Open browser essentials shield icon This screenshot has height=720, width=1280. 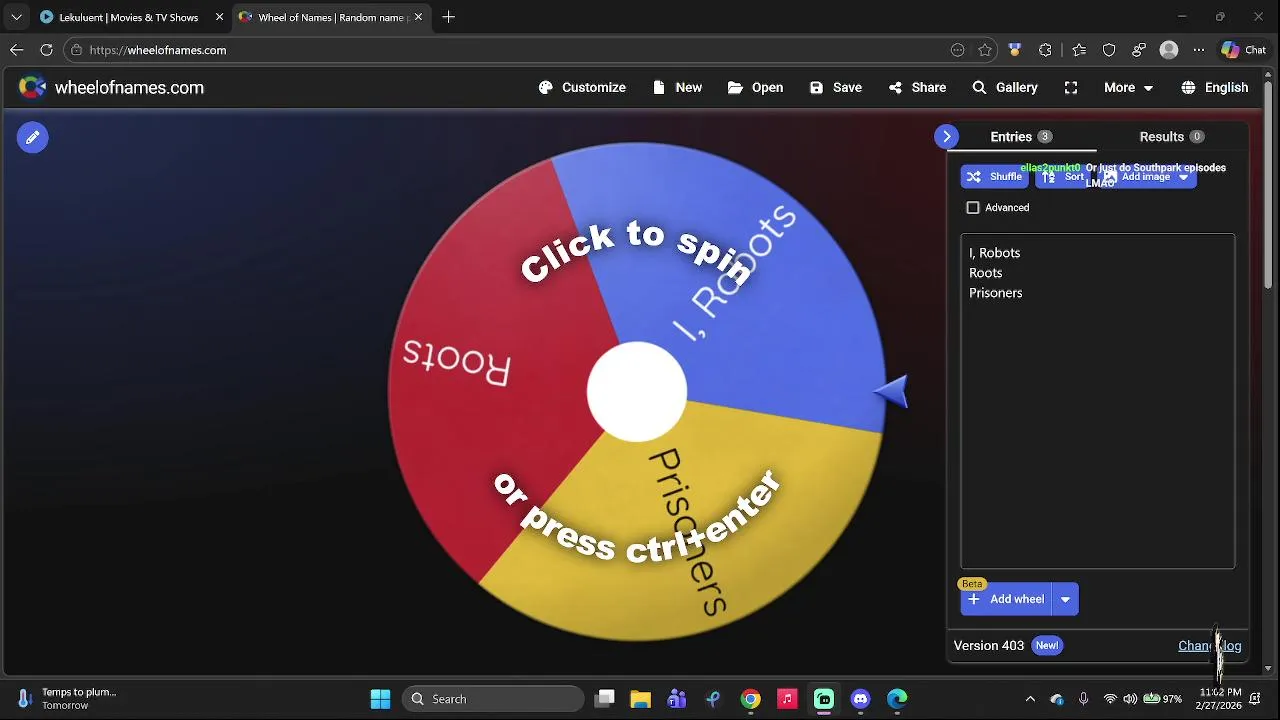1109,50
